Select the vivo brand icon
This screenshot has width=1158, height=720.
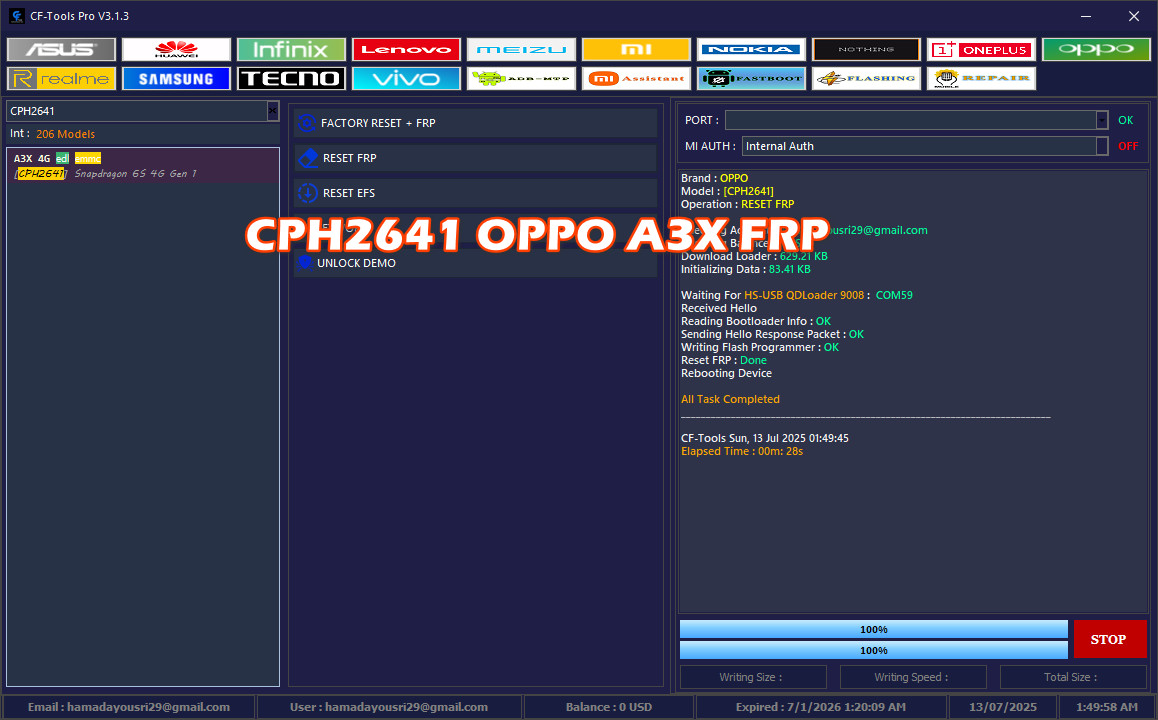coord(406,78)
